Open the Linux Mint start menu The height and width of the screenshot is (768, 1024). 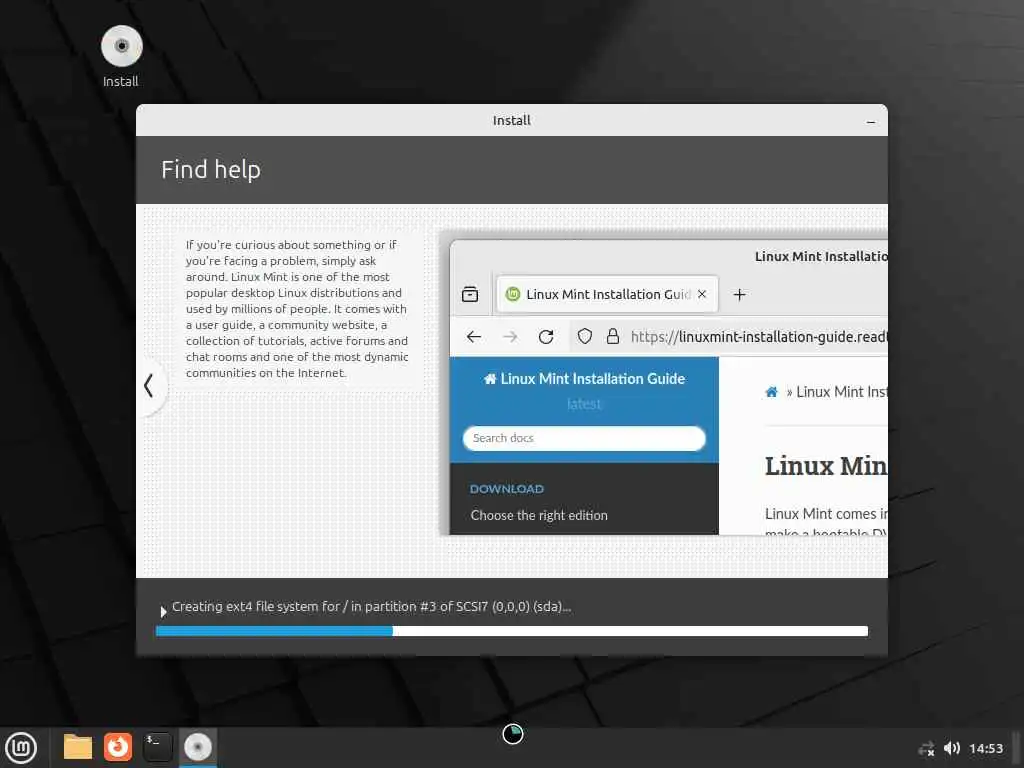click(x=21, y=748)
